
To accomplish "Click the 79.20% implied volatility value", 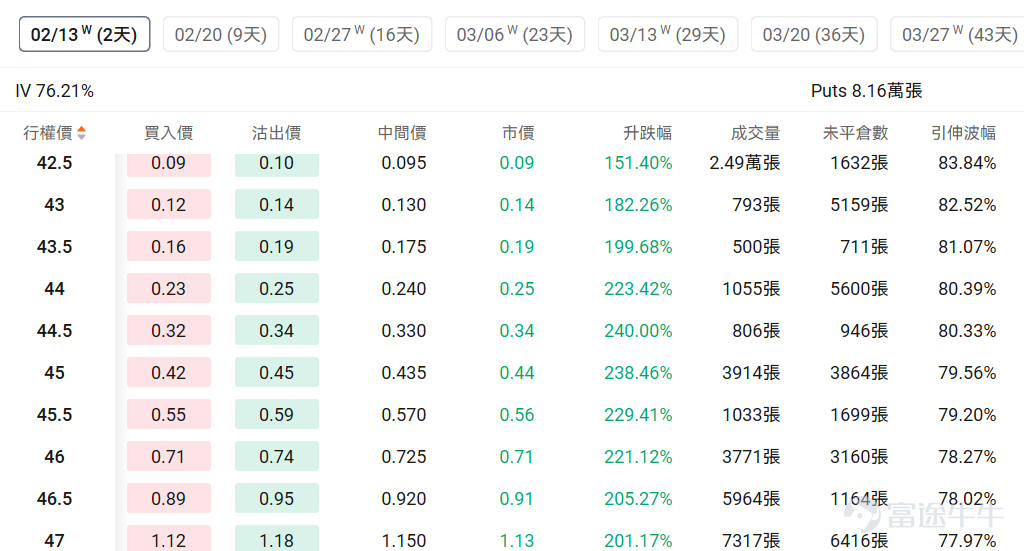I will click(x=967, y=414).
